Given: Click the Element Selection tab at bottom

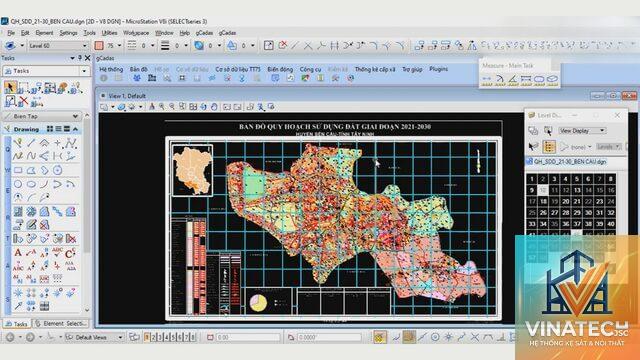Looking at the screenshot, I should [x=61, y=324].
